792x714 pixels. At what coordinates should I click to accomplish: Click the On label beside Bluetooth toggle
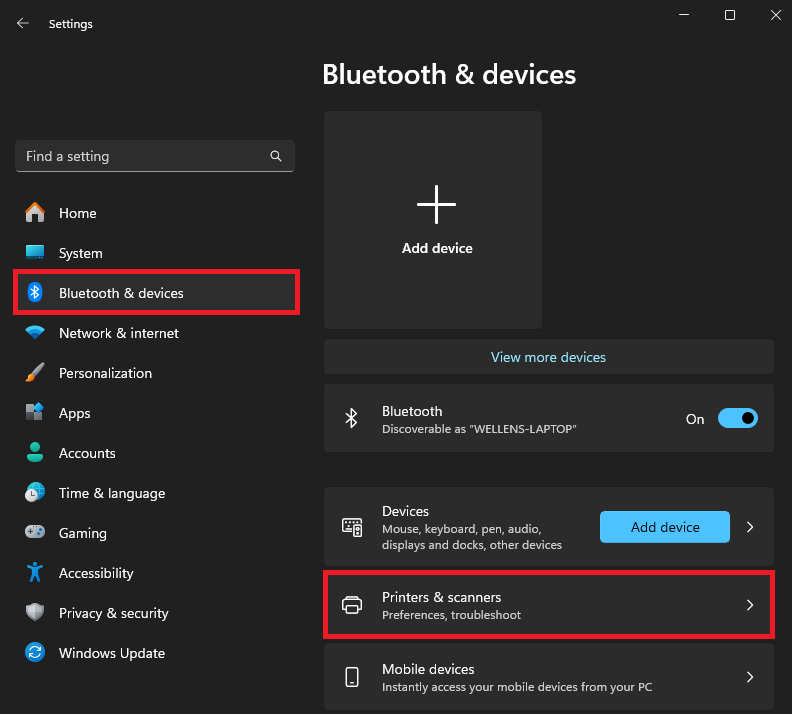tap(695, 419)
